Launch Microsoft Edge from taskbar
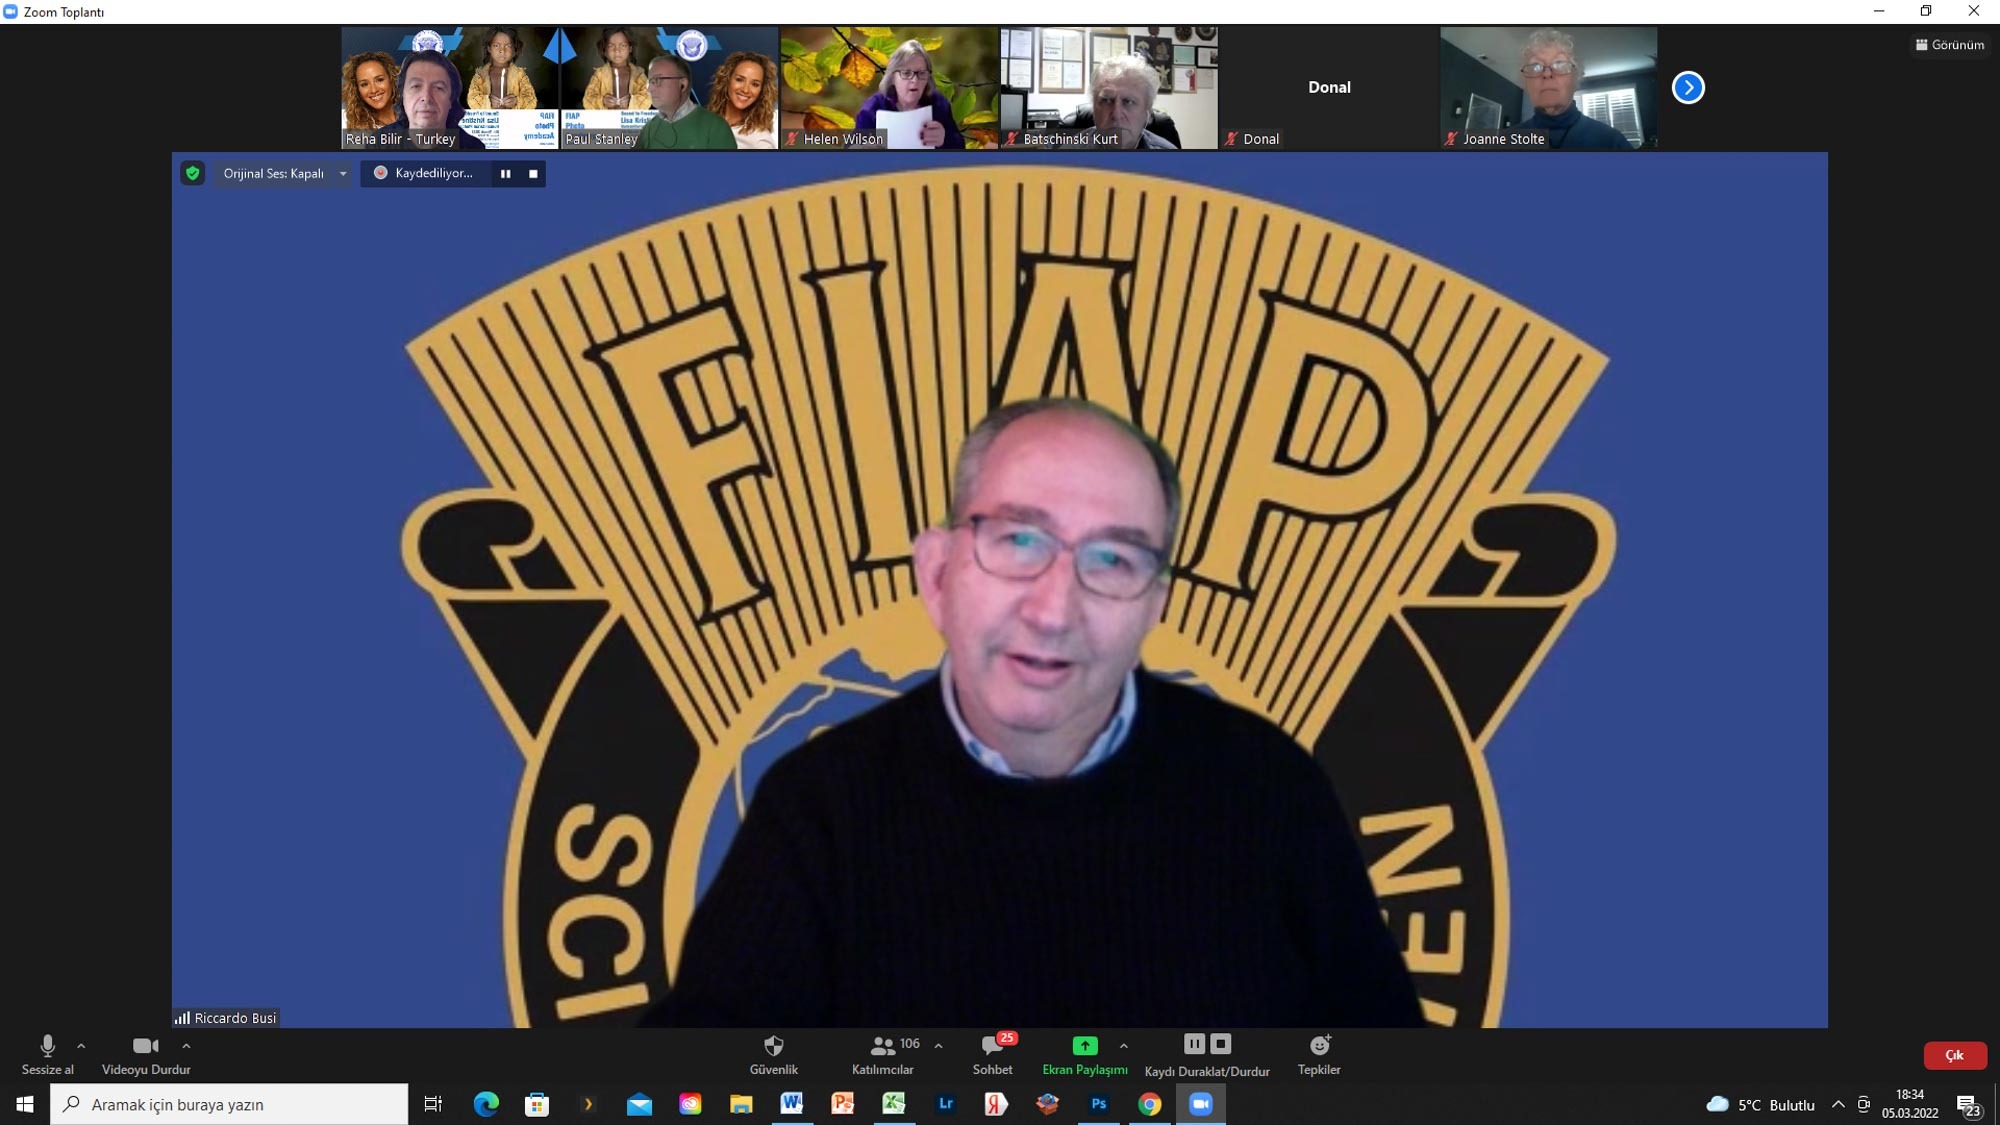Image resolution: width=2000 pixels, height=1125 pixels. 486,1104
